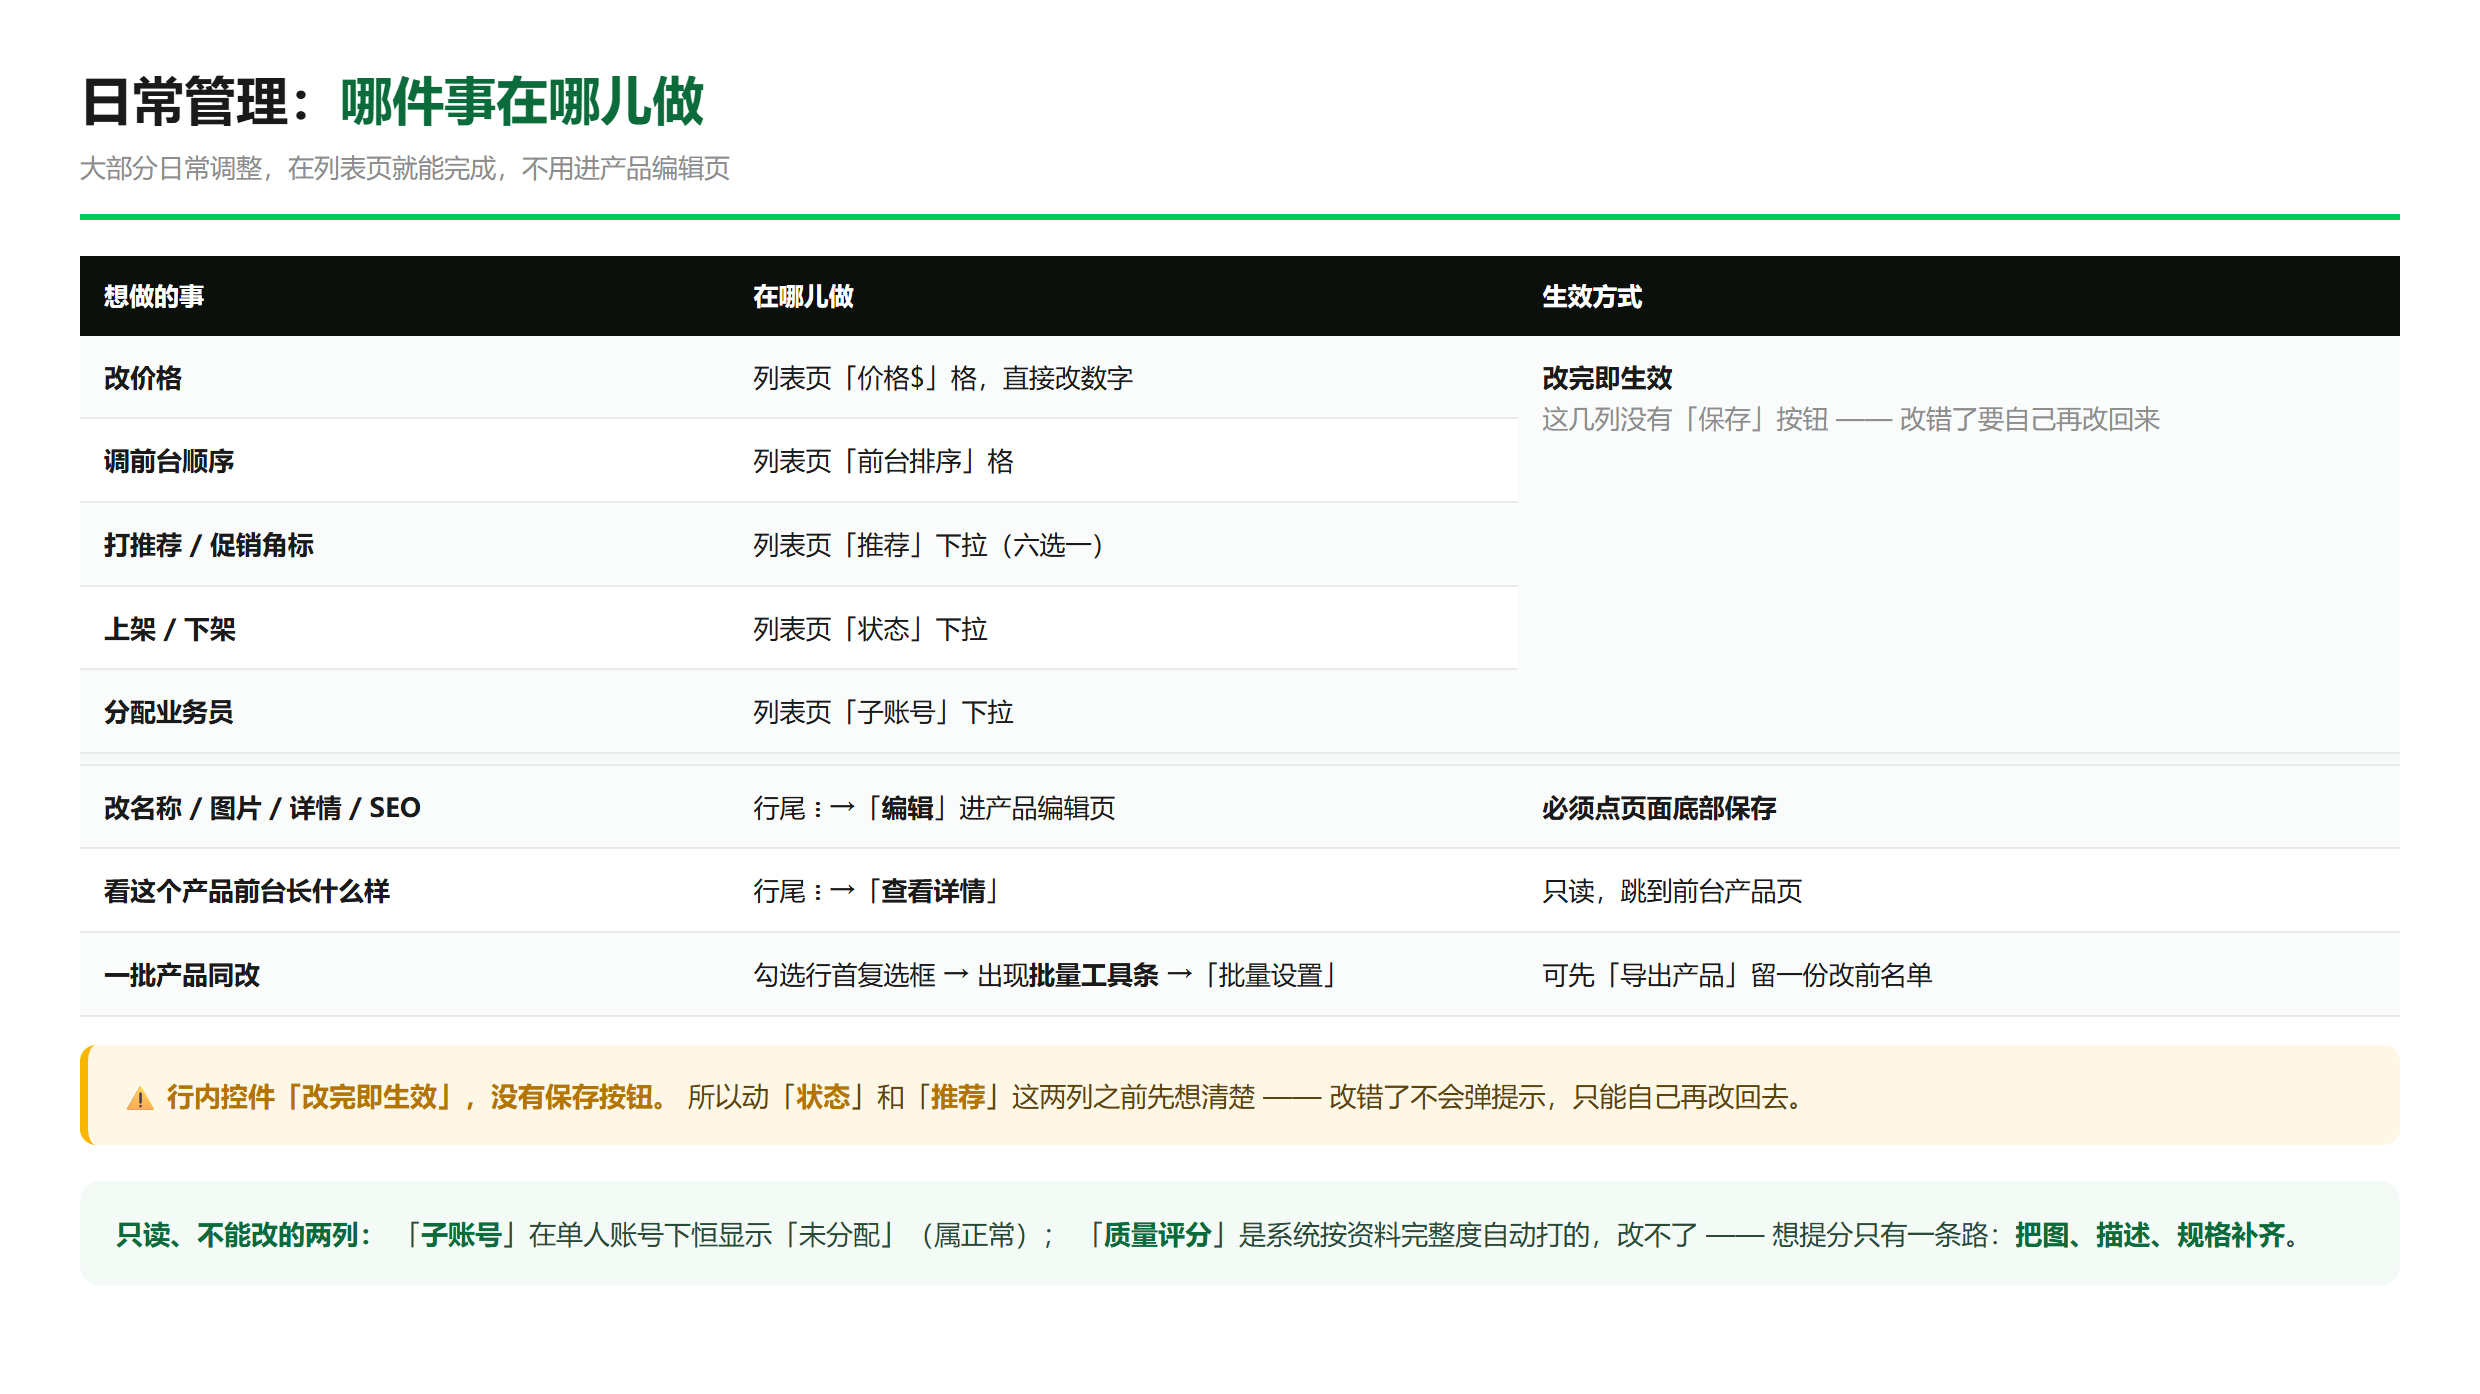
Task: Click cell 「列表页「子账号」下拉」
Action: point(884,712)
